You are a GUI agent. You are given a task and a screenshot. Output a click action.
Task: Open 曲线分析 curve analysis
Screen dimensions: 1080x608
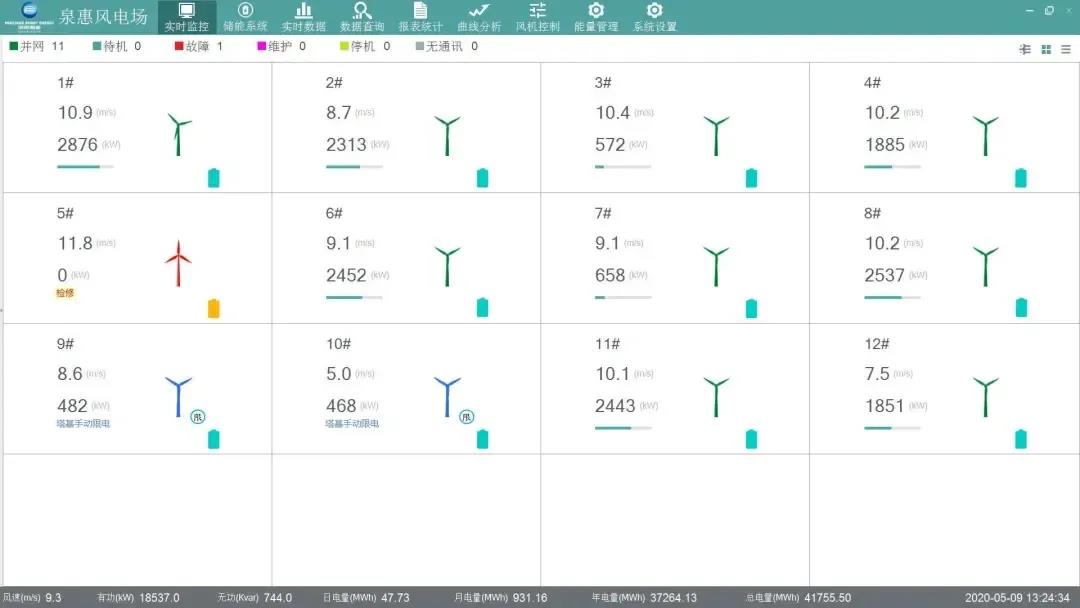pos(479,17)
